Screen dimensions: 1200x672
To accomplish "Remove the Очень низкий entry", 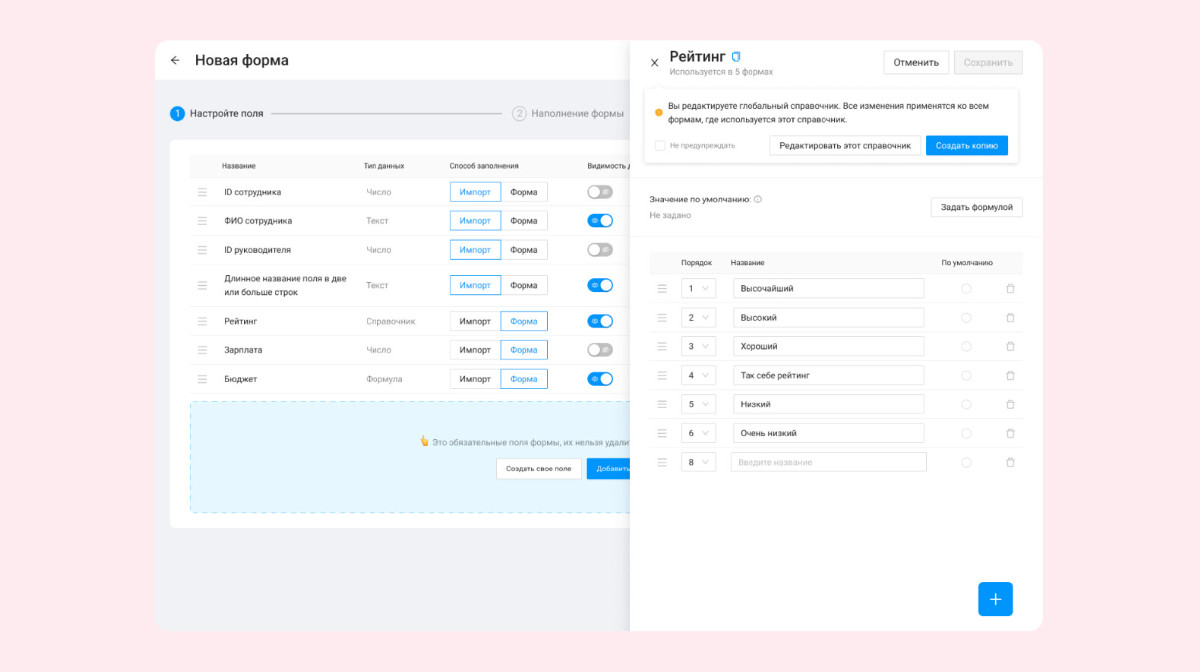I will (x=1010, y=433).
